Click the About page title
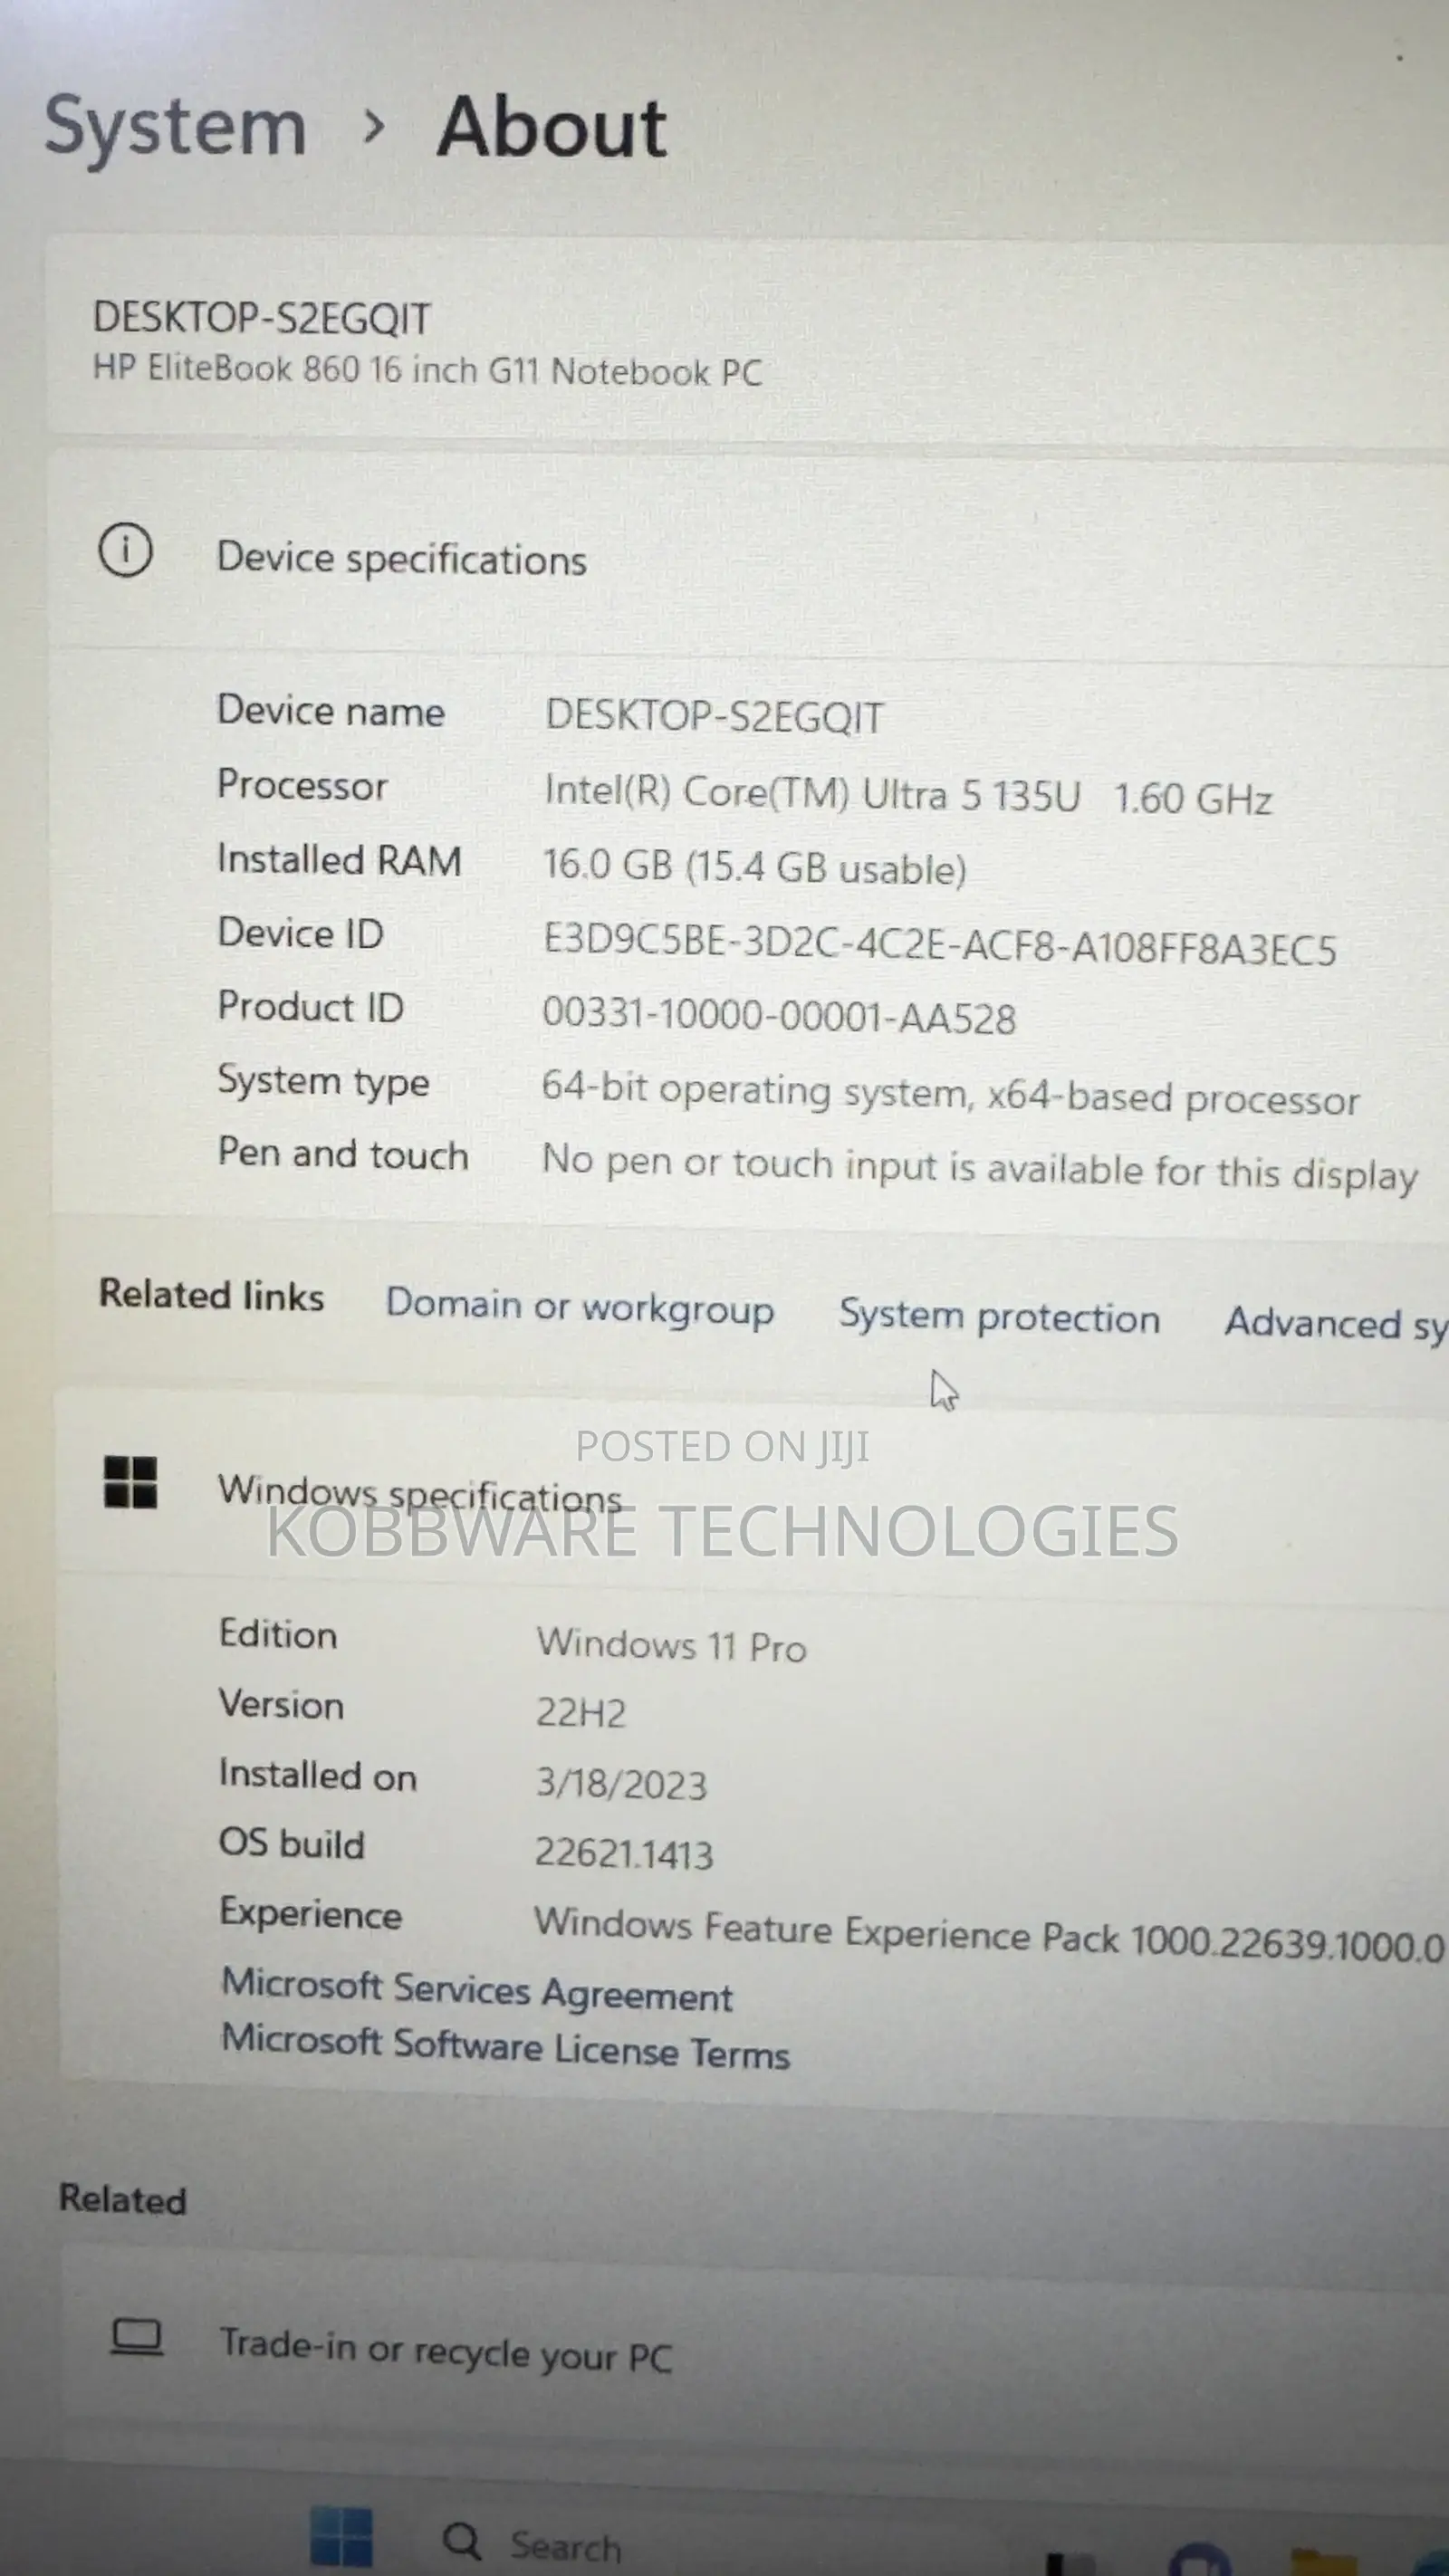1449x2576 pixels. (x=552, y=129)
